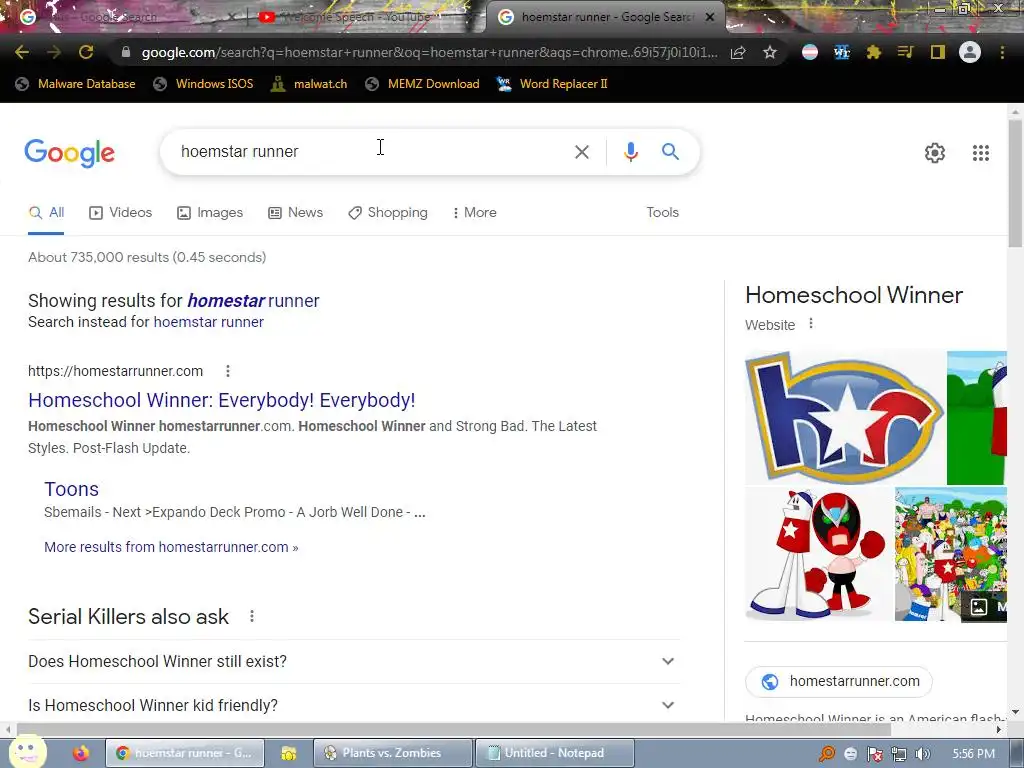The image size is (1024, 768).
Task: Open 'Homeschool Winner: Everybody! Everybody!' result
Action: tap(222, 400)
